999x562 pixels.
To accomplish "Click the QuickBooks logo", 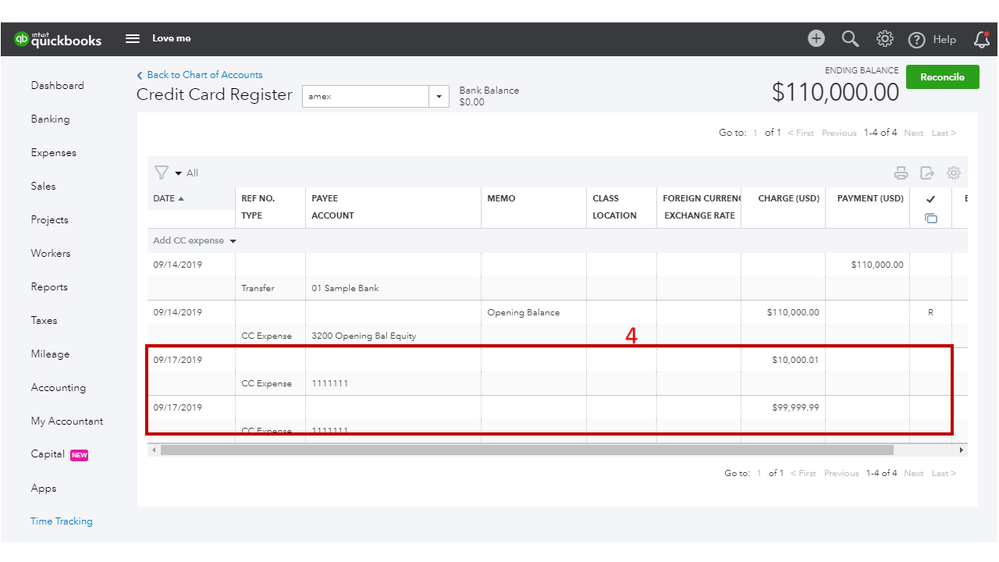I will (58, 40).
